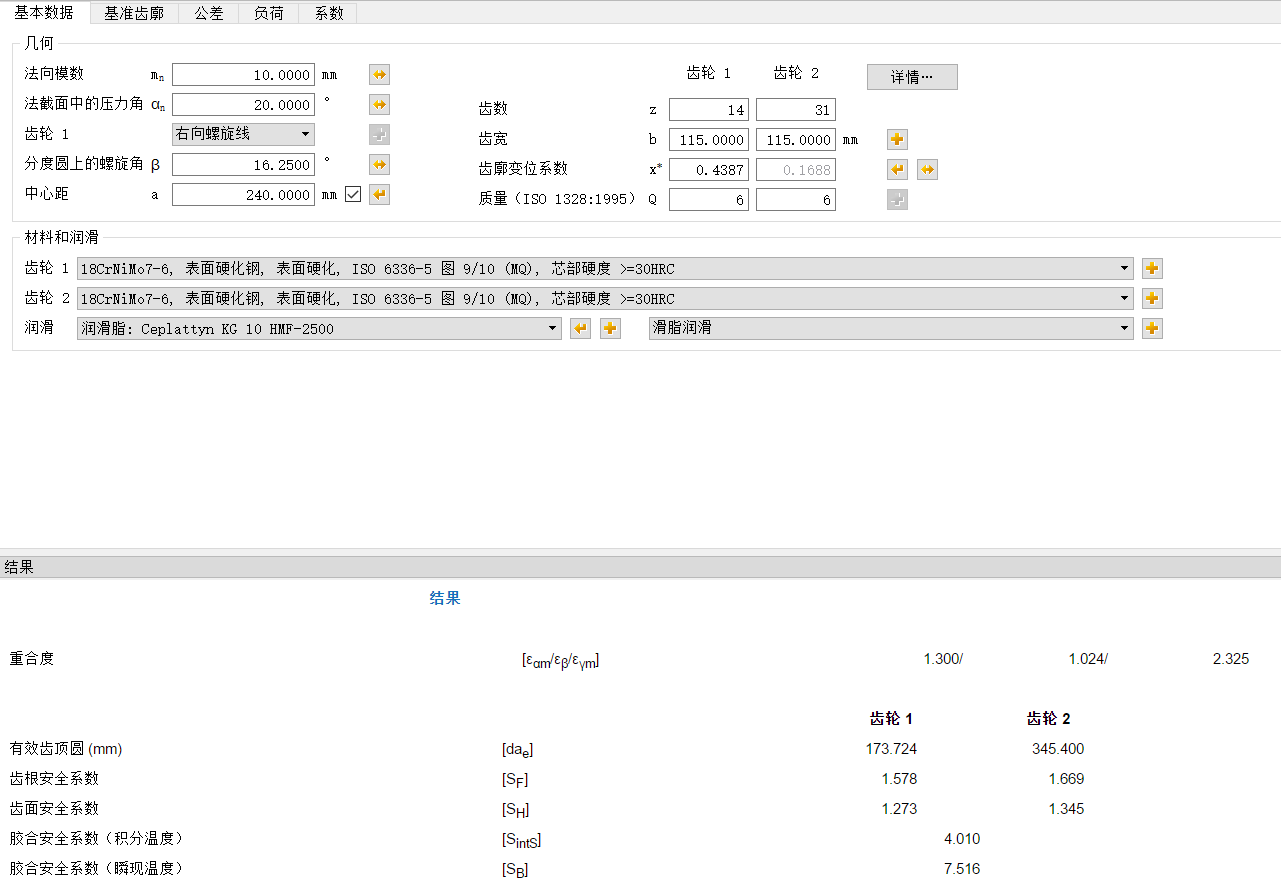Click the 有效齿顶圆 value 345.400
The height and width of the screenshot is (893, 1281).
click(x=1058, y=749)
